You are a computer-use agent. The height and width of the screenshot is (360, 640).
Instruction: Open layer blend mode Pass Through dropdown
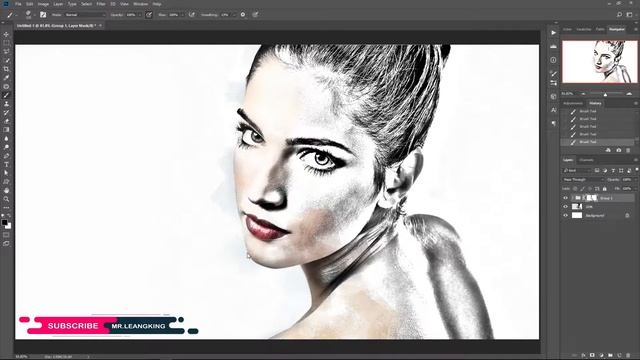583,180
